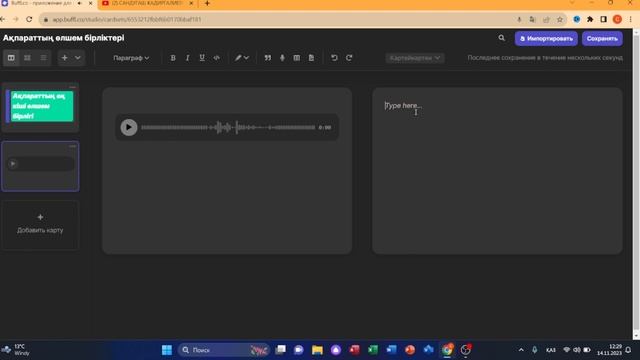Toggle the browser side panel
This screenshot has width=640, height=360.
[x=604, y=19]
